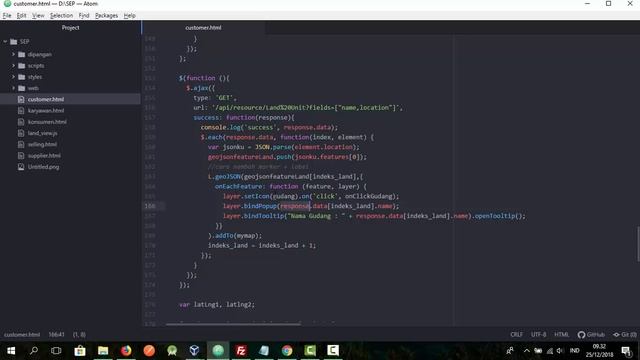Open File Explorer from the taskbar
The width and height of the screenshot is (640, 360).
pyautogui.click(x=103, y=351)
